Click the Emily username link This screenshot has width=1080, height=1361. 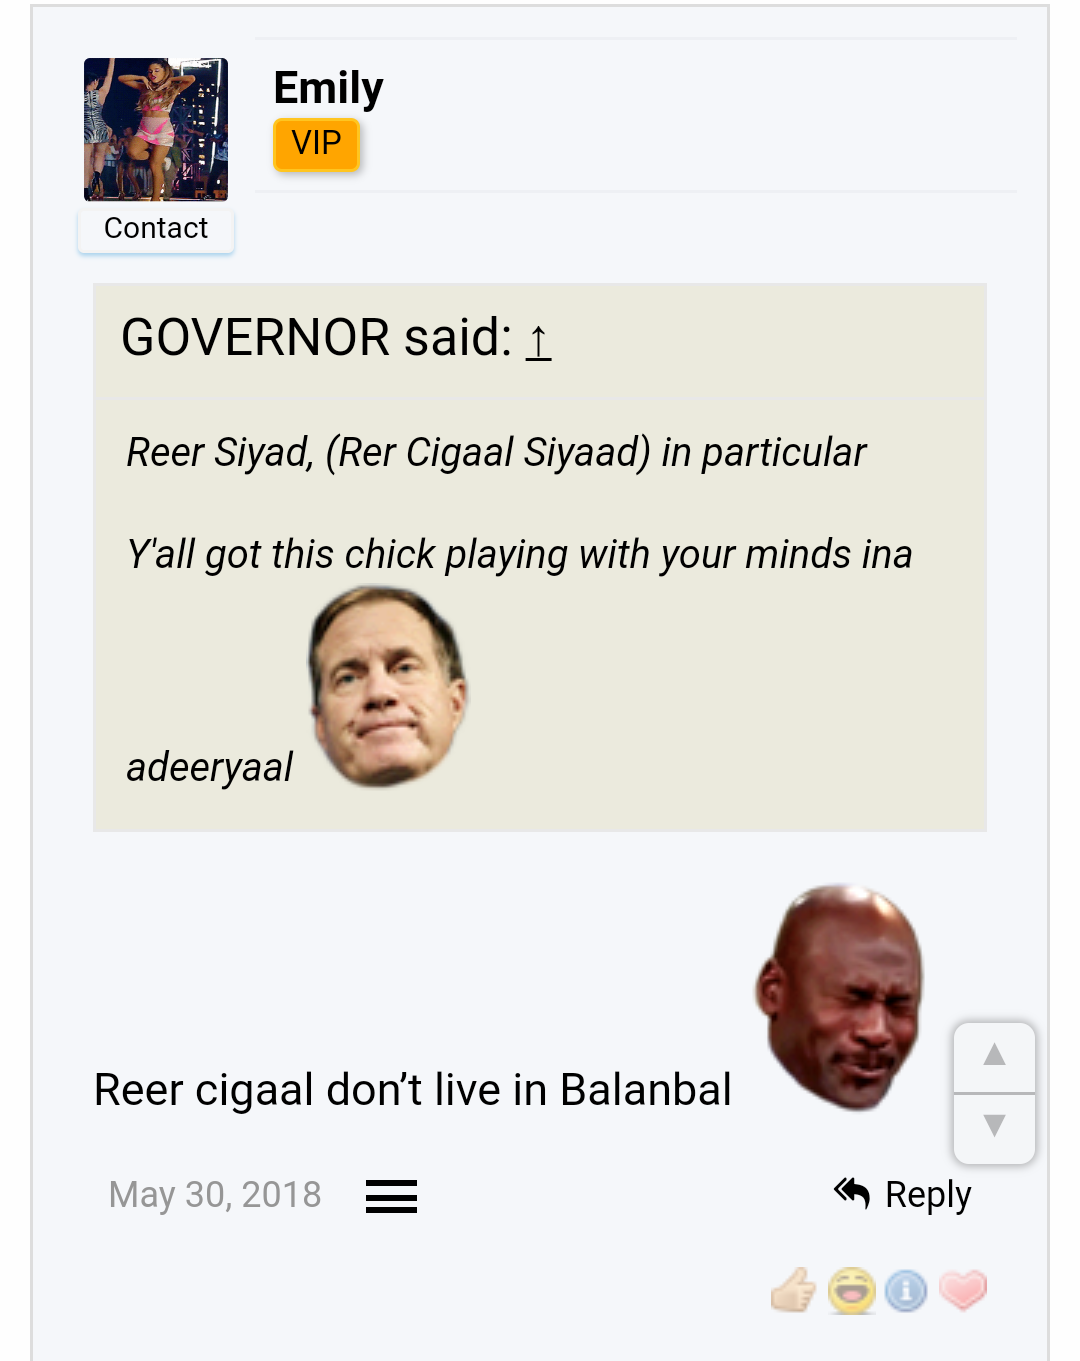coord(328,88)
